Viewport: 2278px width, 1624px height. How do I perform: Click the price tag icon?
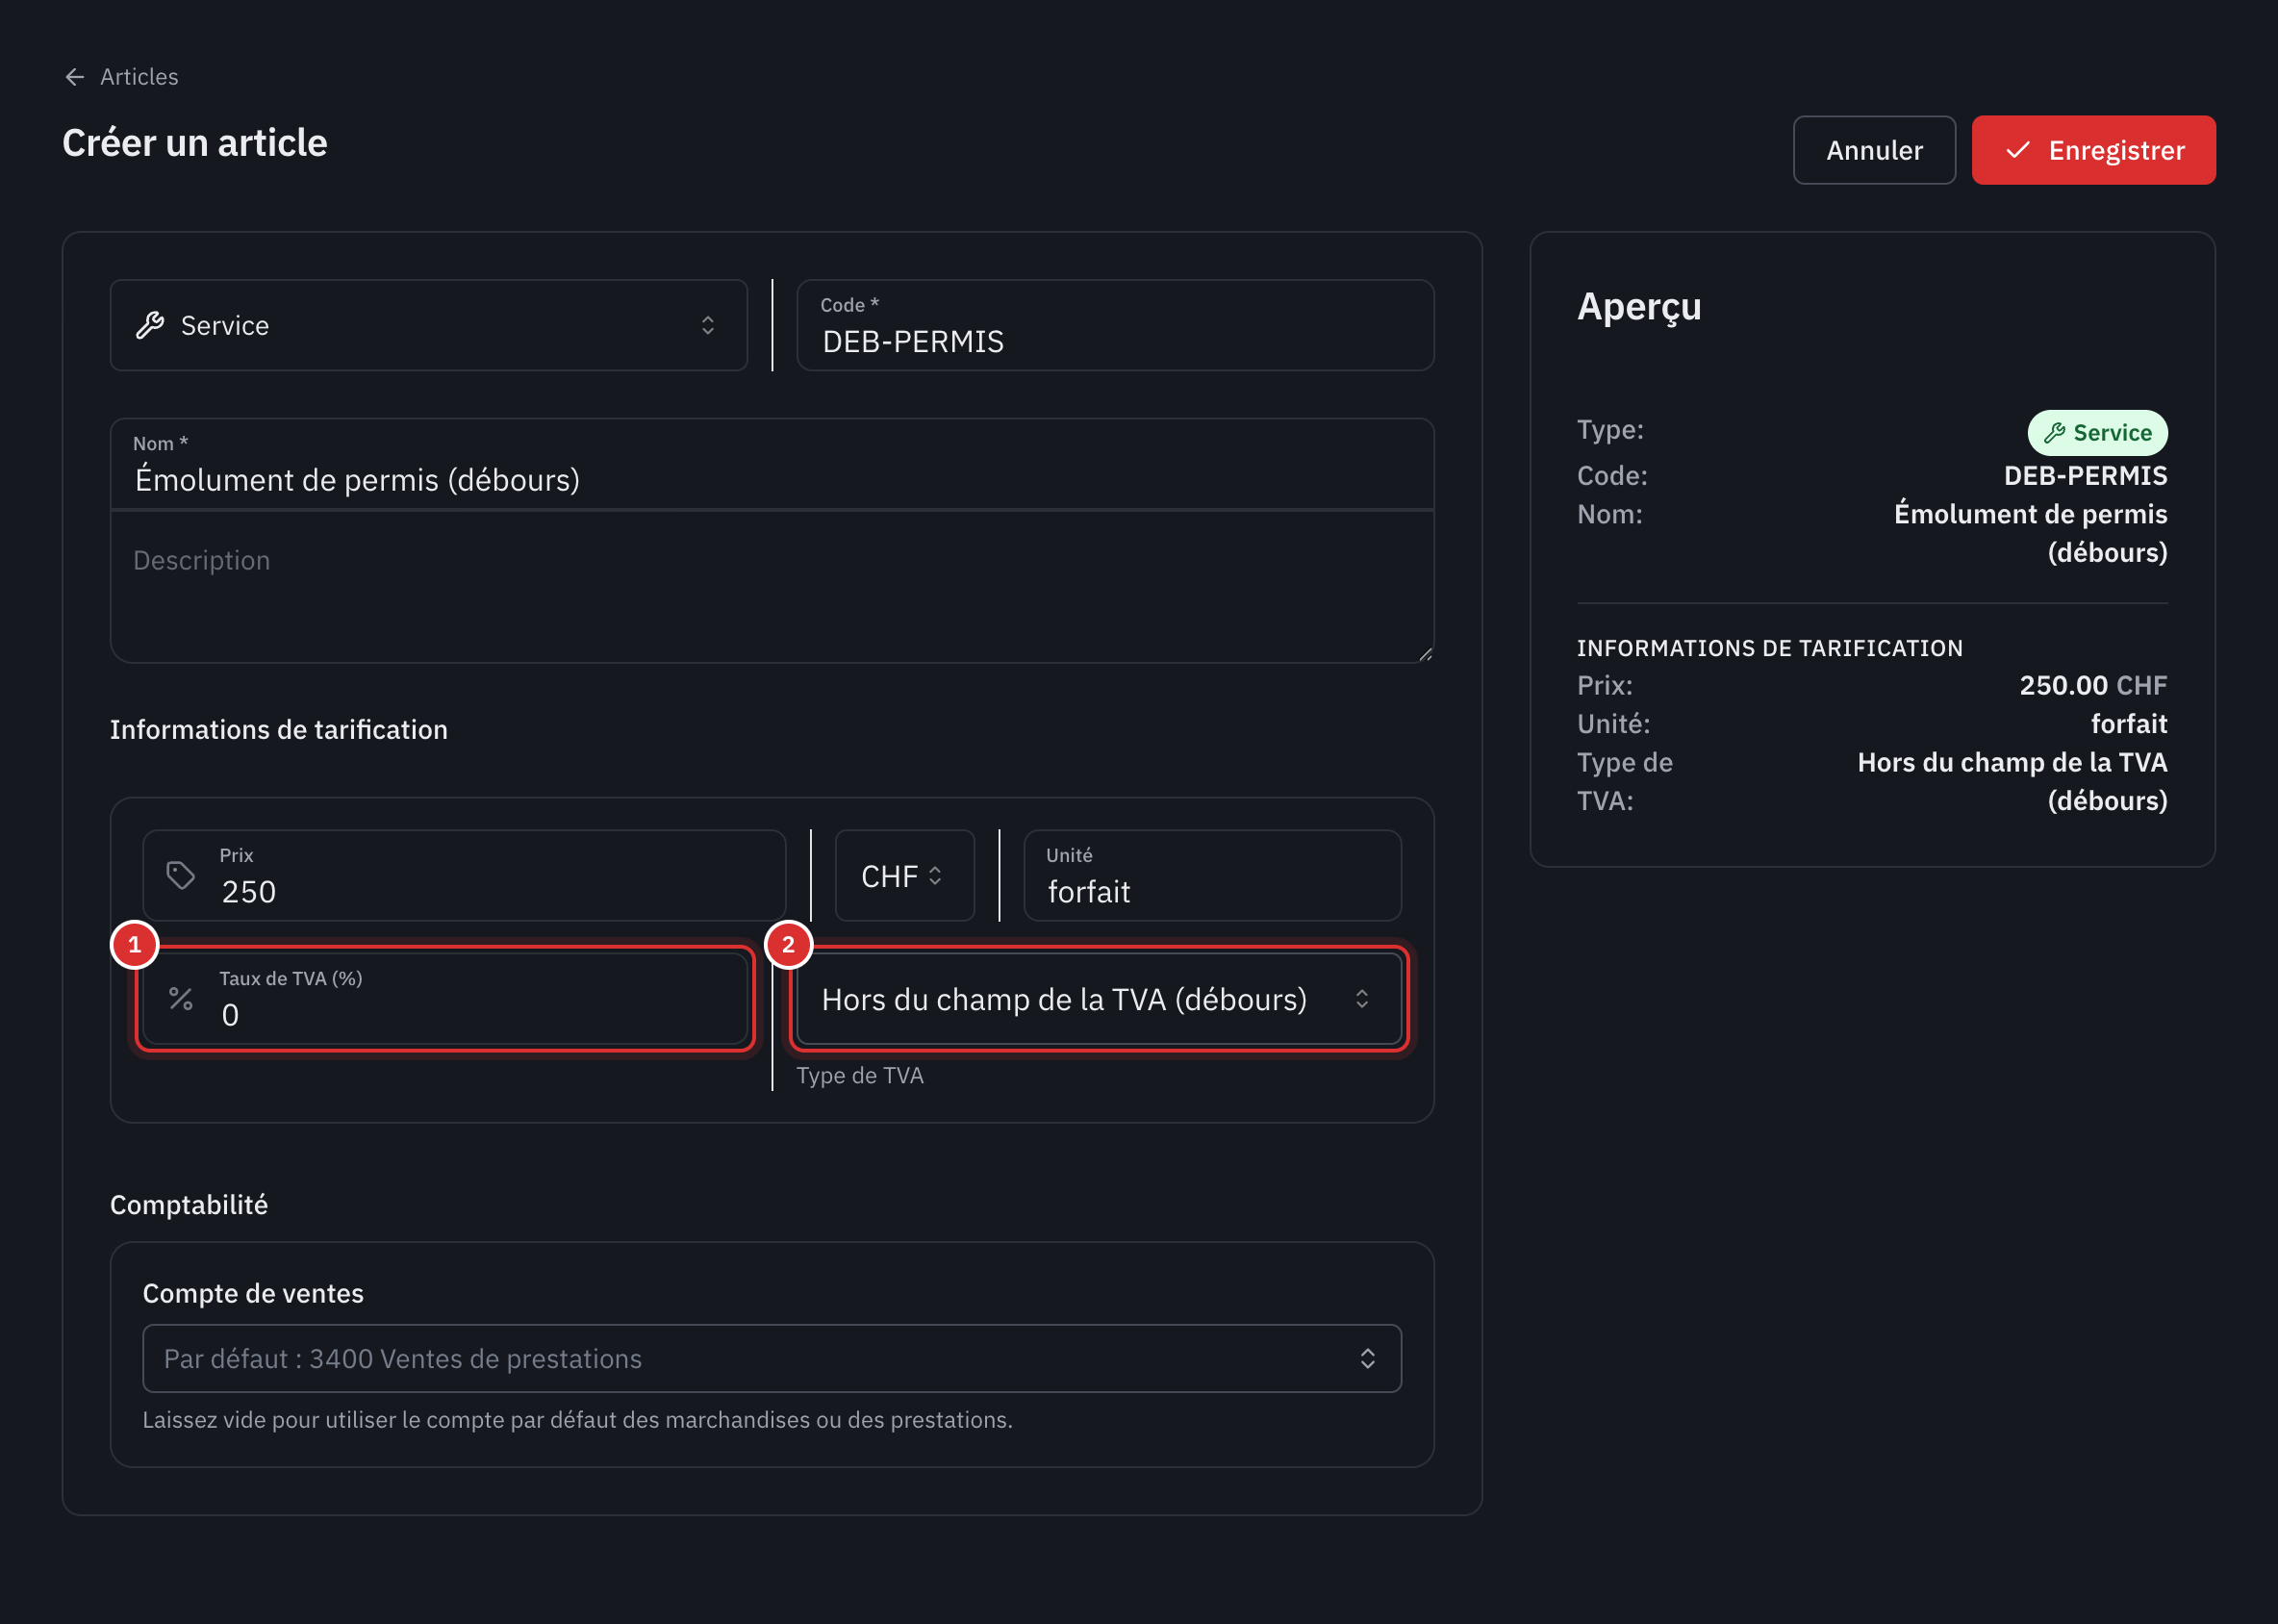point(180,876)
